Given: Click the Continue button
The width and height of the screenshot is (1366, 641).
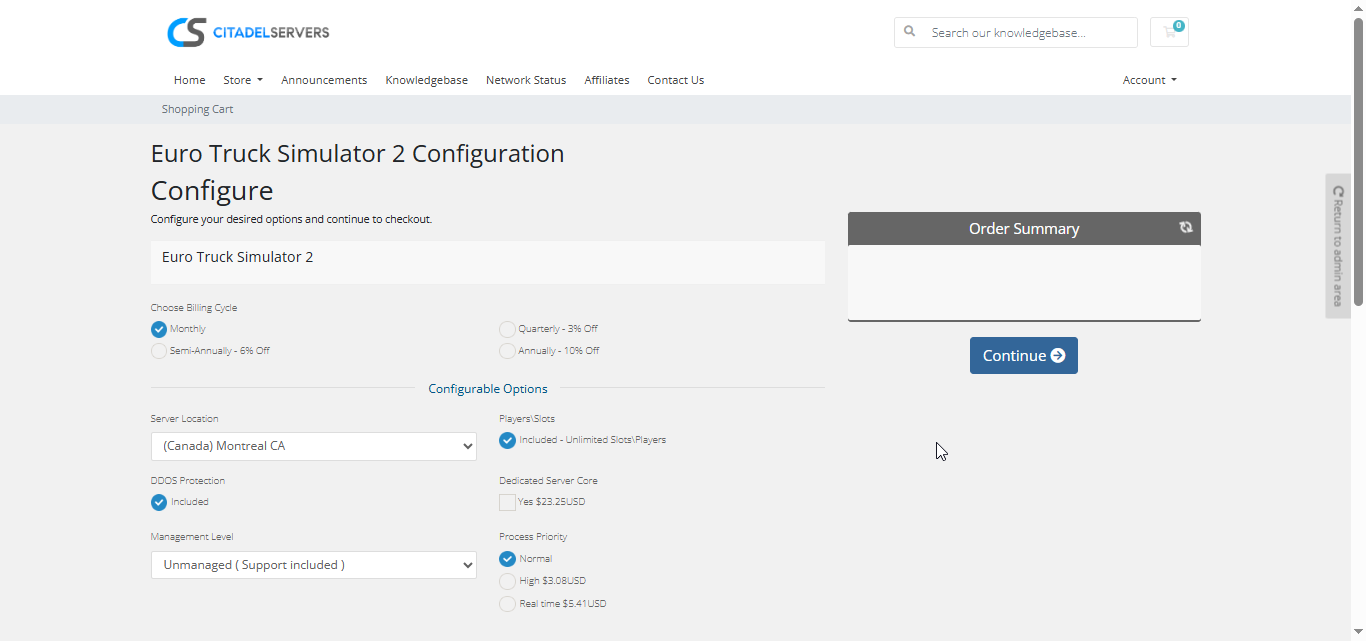Looking at the screenshot, I should [1023, 356].
